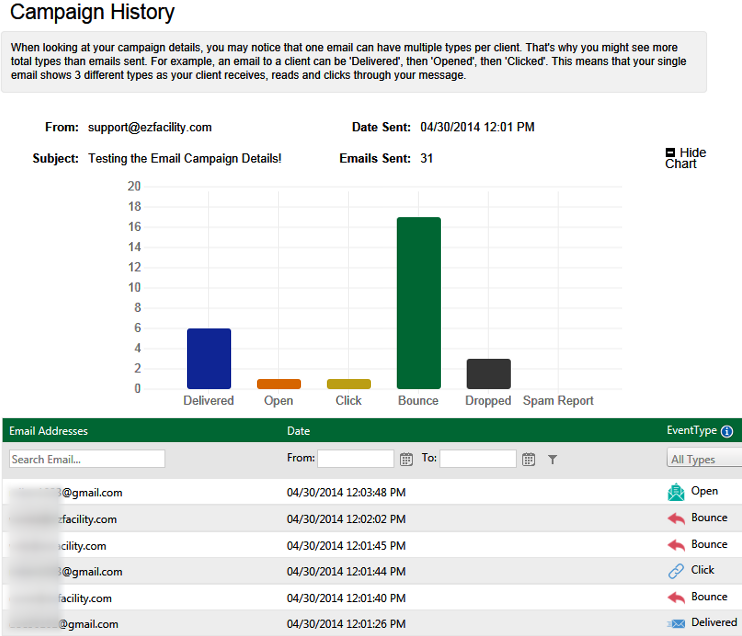
Task: Sort by EventType column header
Action: (x=691, y=431)
